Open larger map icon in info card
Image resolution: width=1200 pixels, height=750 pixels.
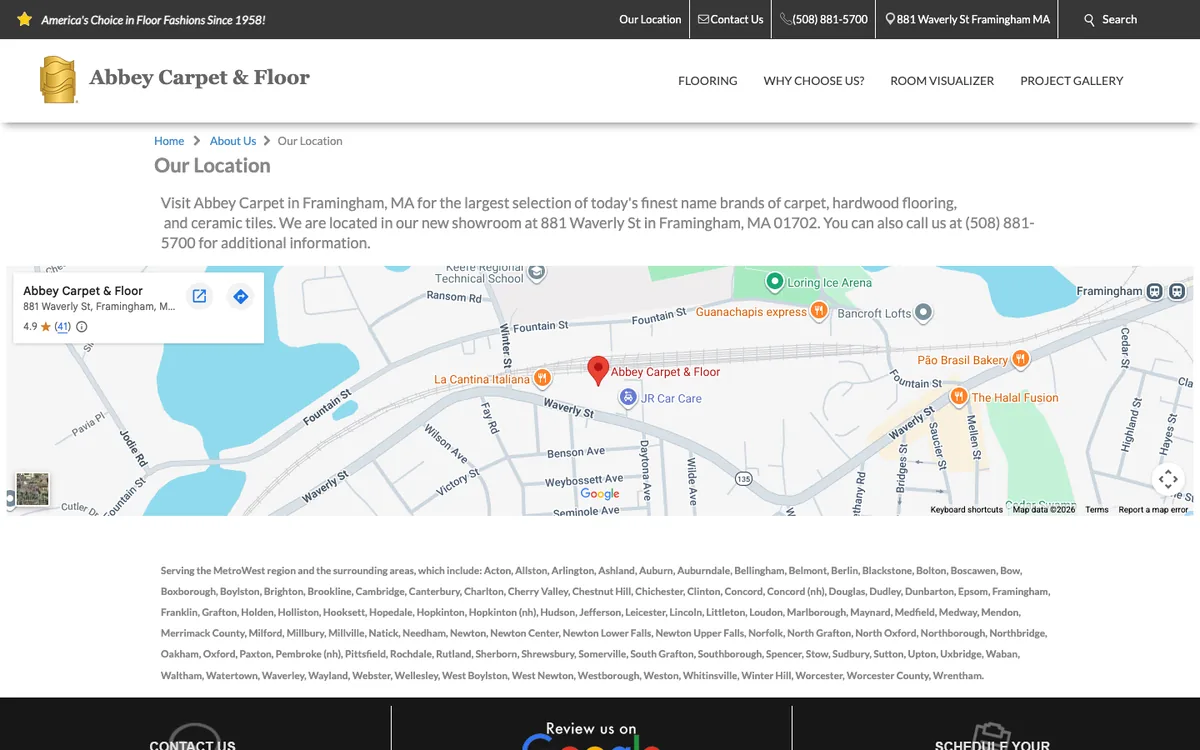199,296
